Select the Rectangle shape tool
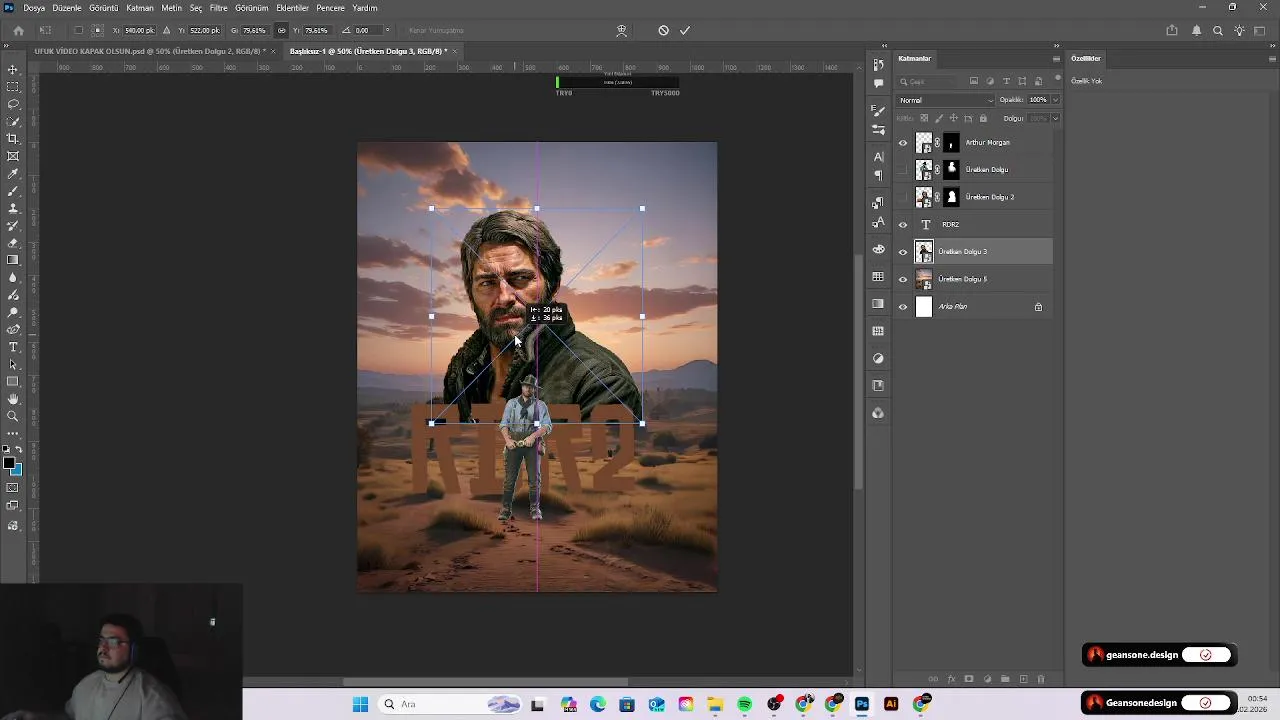The width and height of the screenshot is (1280, 720). click(13, 381)
